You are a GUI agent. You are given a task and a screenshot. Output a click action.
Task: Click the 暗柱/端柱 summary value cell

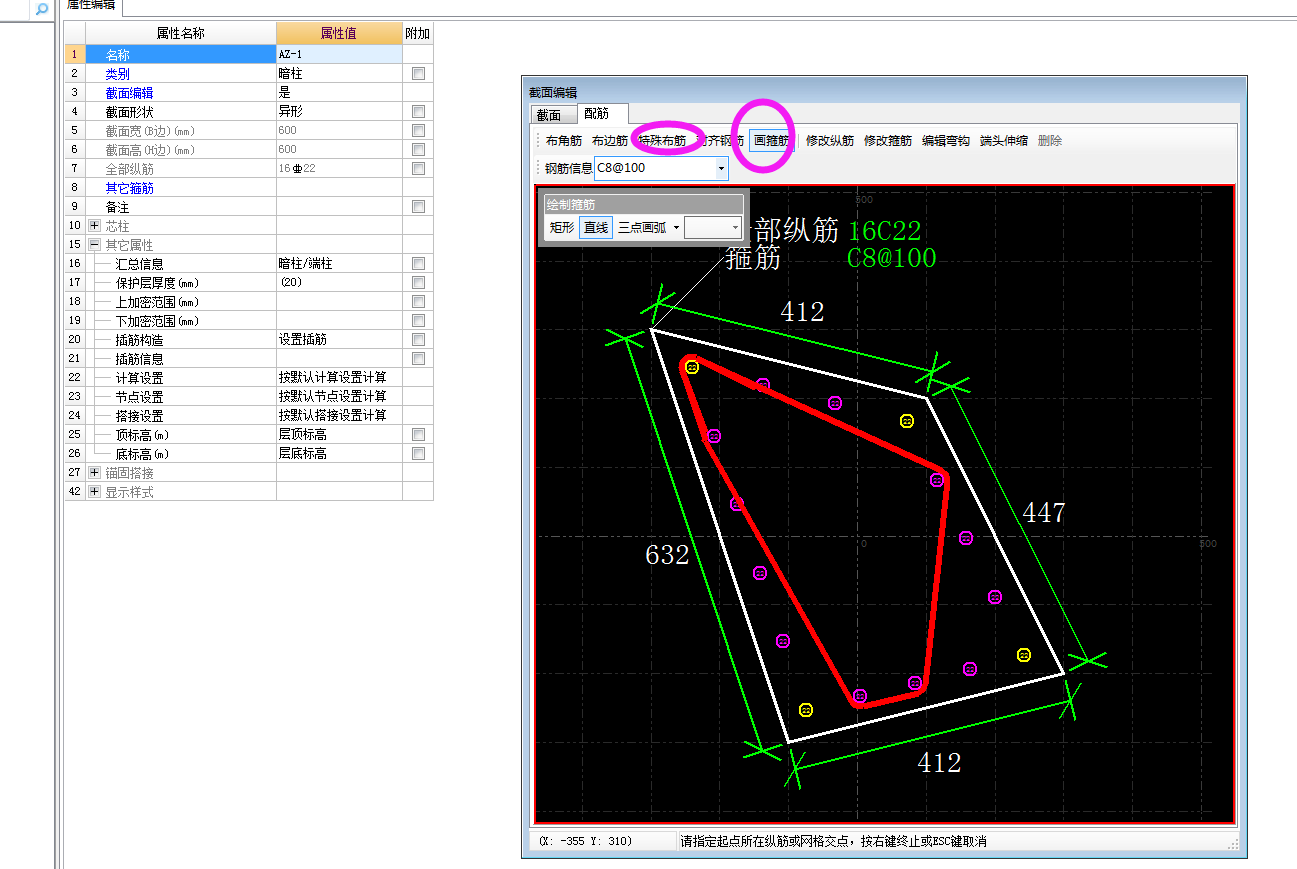pos(339,263)
